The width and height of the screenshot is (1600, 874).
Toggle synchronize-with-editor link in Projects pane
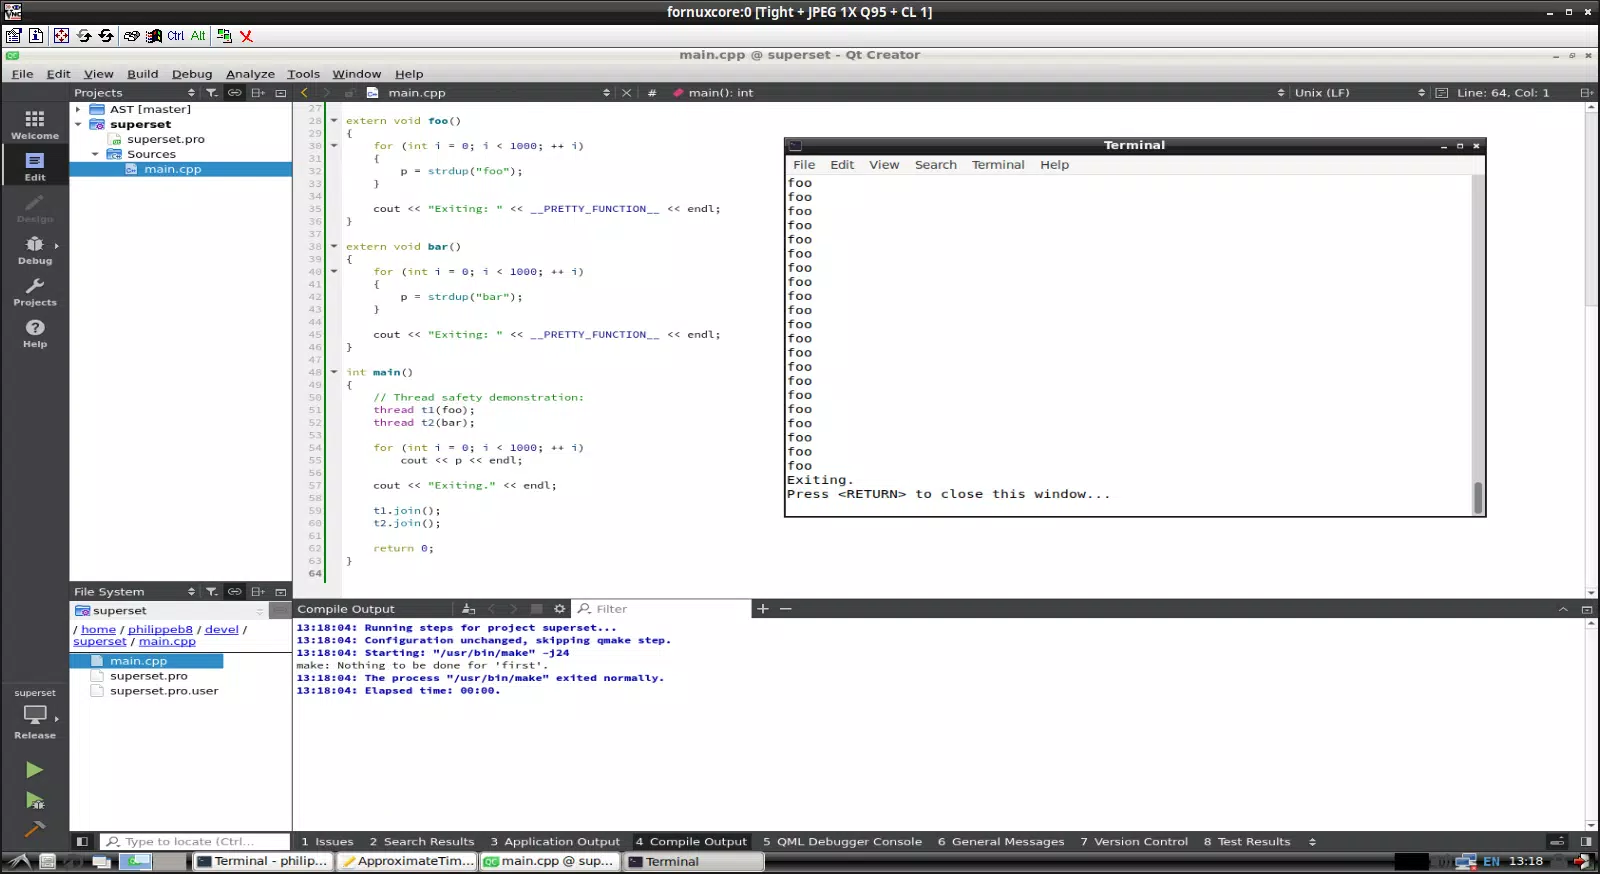tap(234, 93)
